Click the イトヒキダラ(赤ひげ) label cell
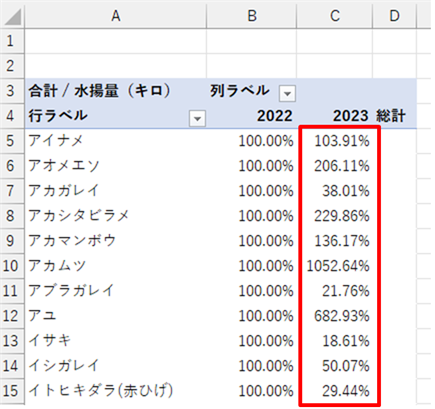435x409 pixels. coord(116,391)
